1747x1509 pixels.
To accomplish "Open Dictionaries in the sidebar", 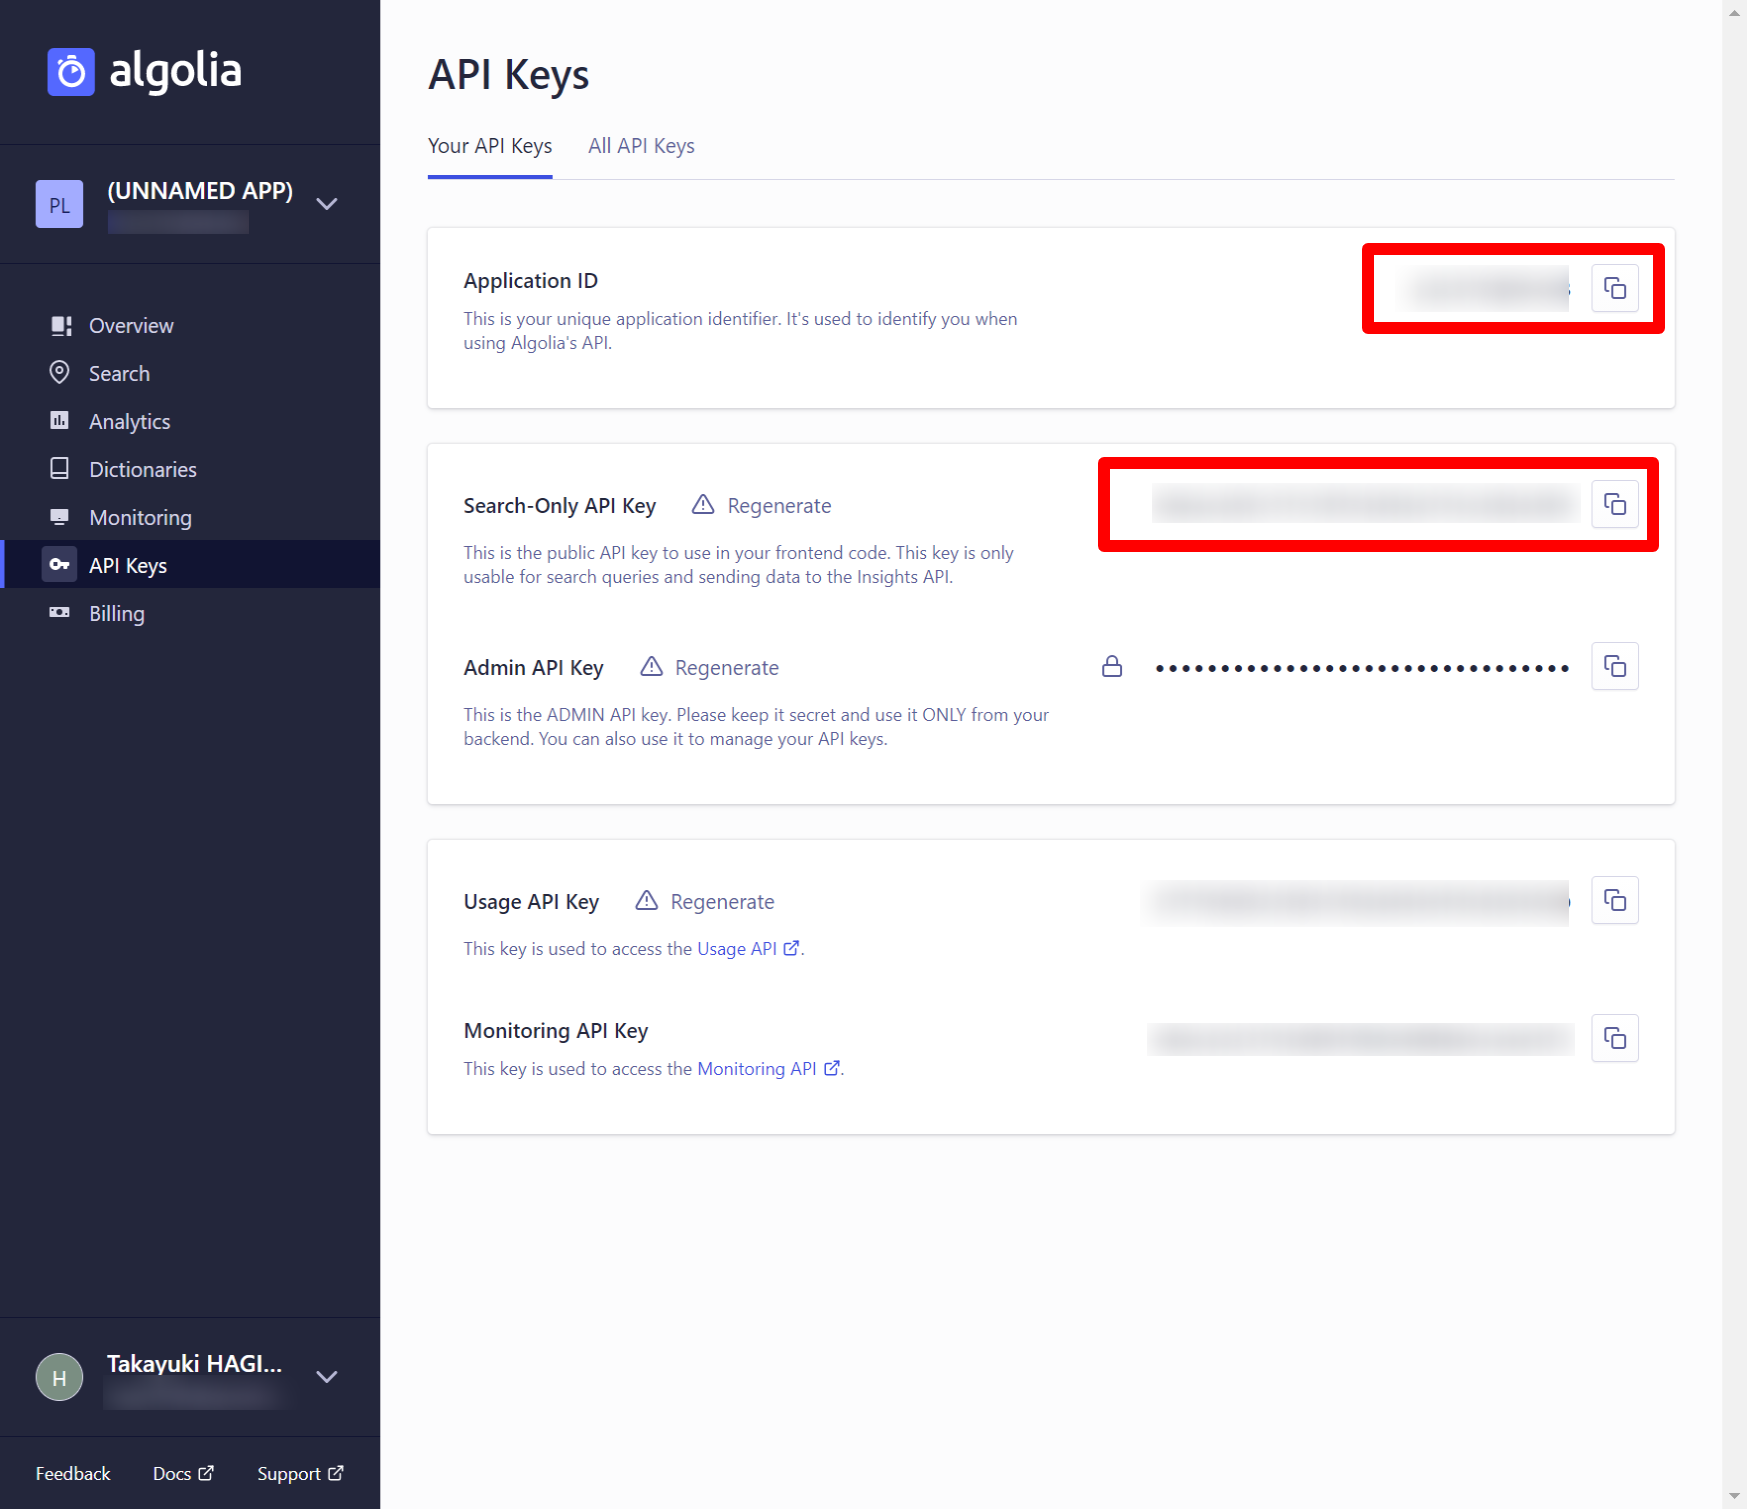I will [142, 470].
